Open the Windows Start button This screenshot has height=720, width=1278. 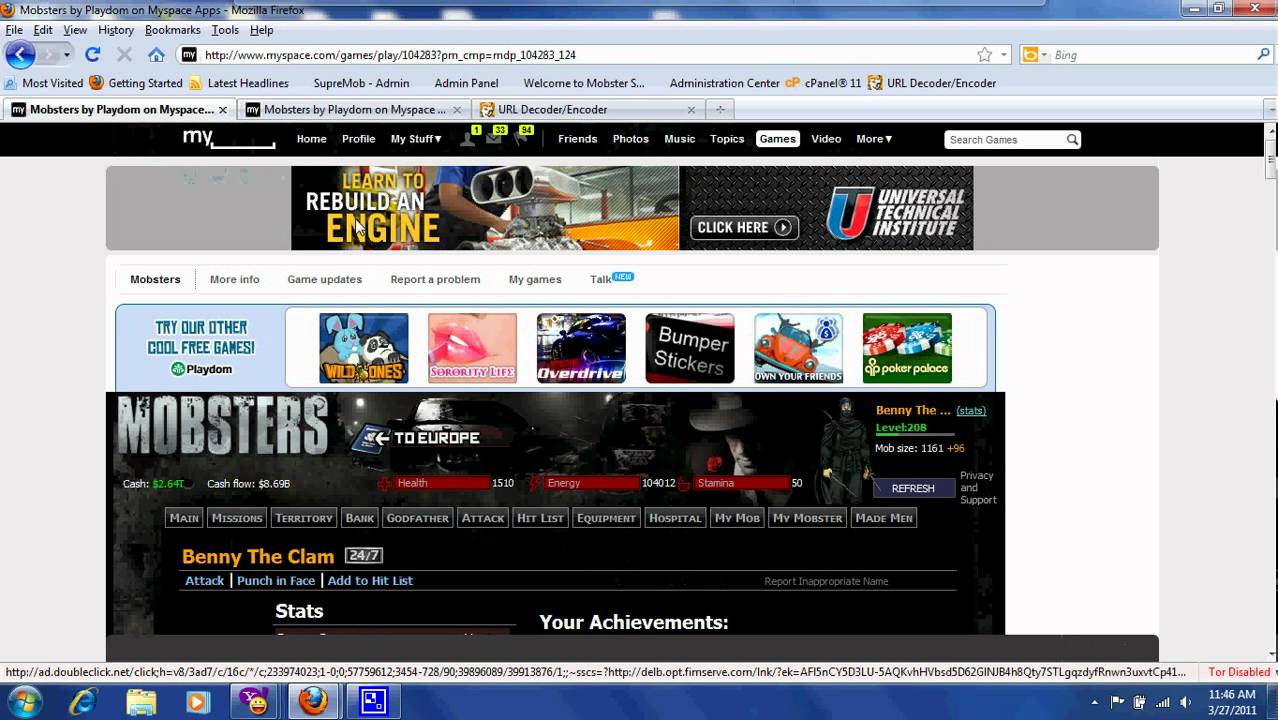coord(23,702)
